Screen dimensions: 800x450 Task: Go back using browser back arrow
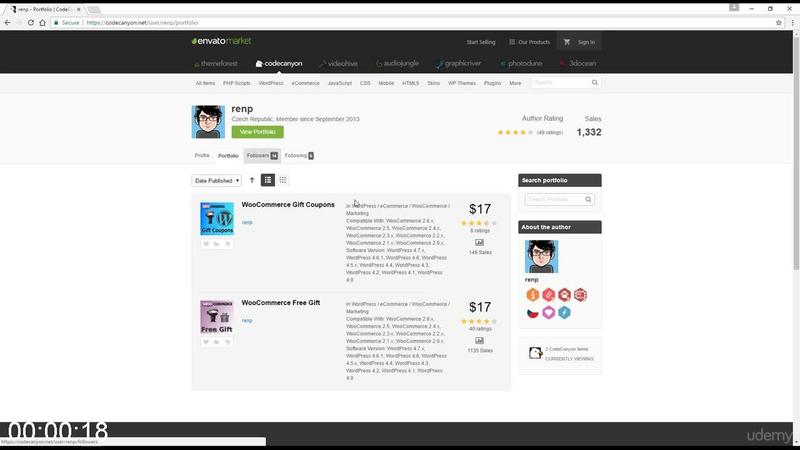[x=7, y=22]
